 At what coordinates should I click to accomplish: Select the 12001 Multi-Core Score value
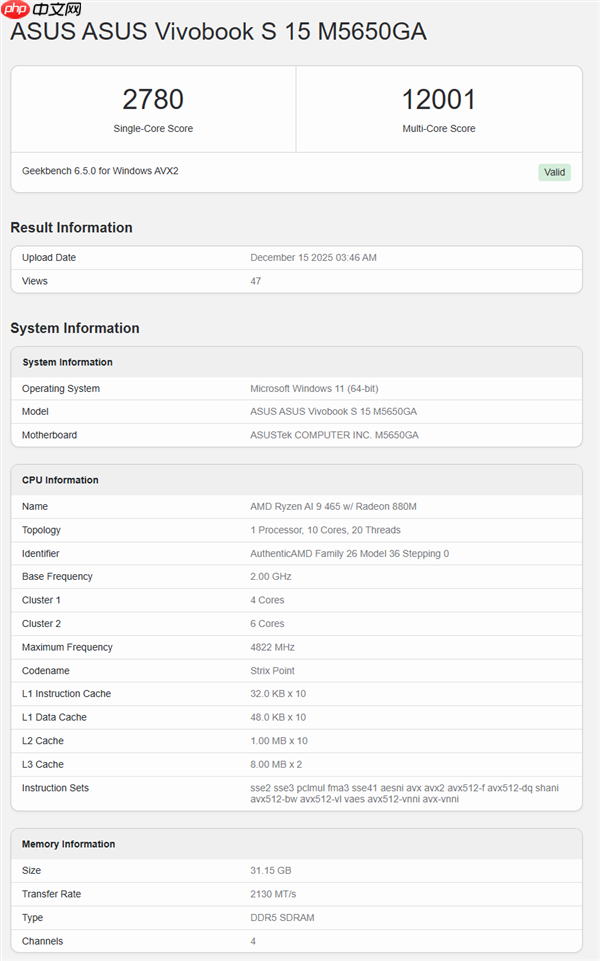click(x=438, y=100)
